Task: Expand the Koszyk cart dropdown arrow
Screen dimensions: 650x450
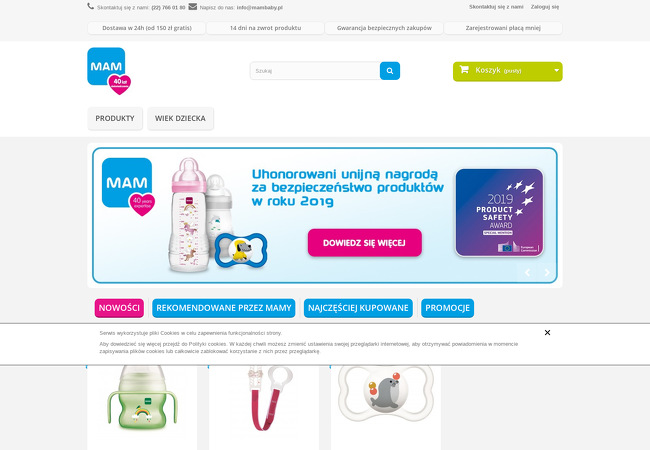Action: (556, 70)
